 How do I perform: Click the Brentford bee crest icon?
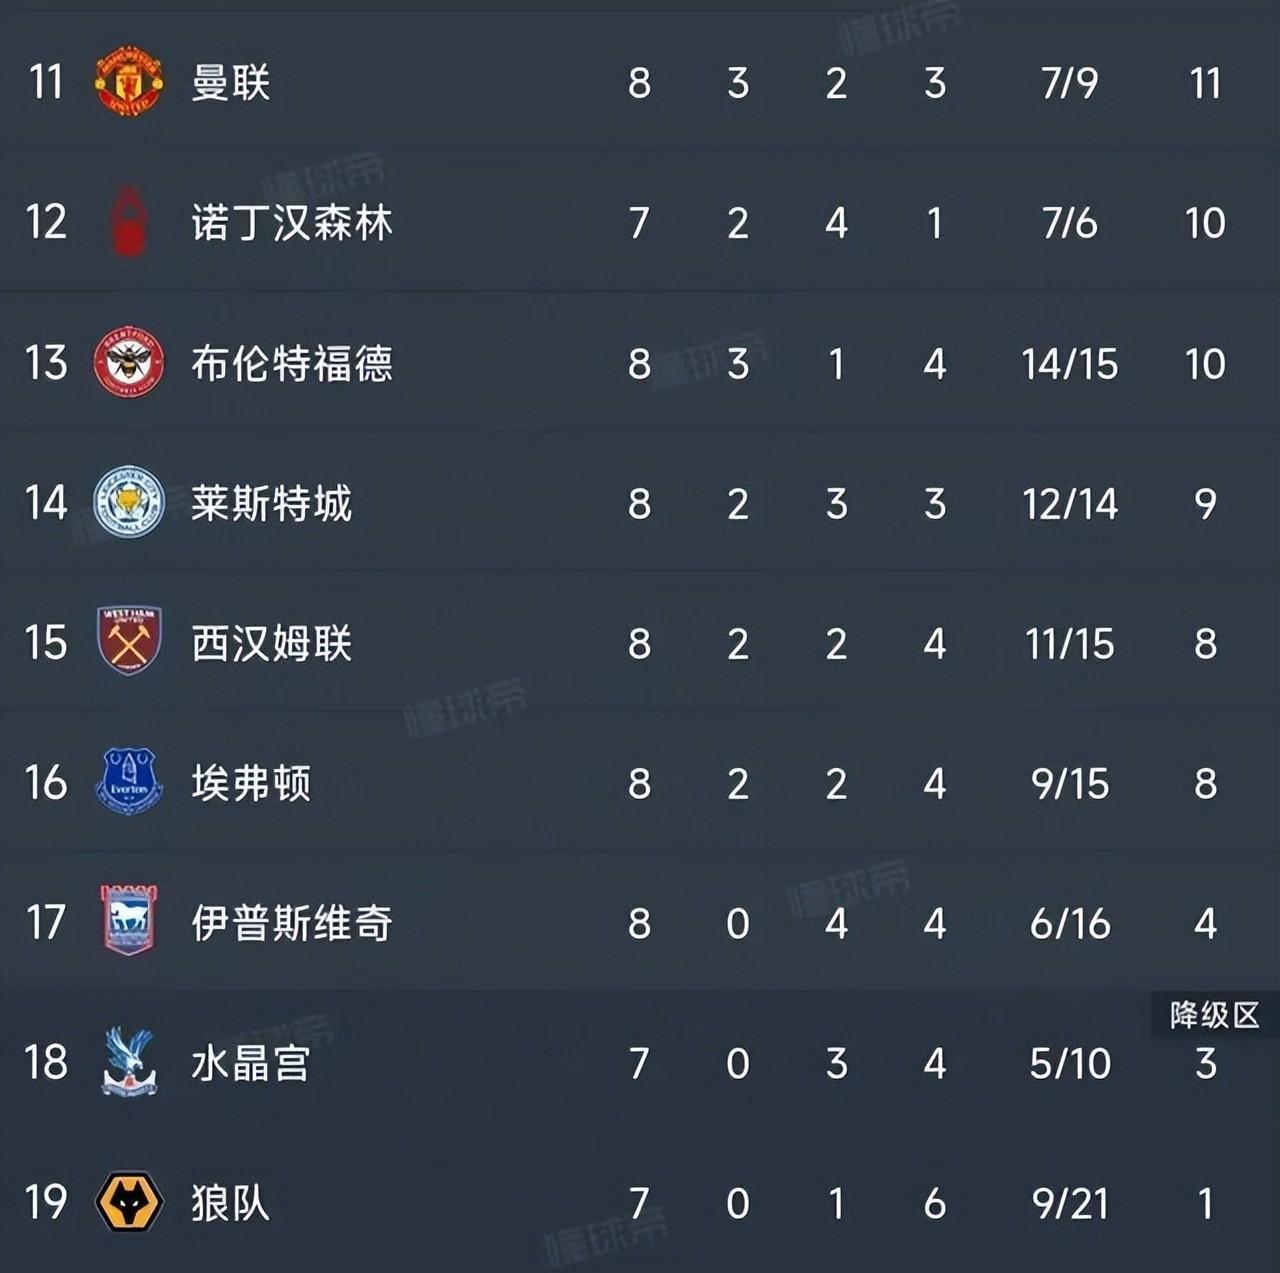point(128,363)
